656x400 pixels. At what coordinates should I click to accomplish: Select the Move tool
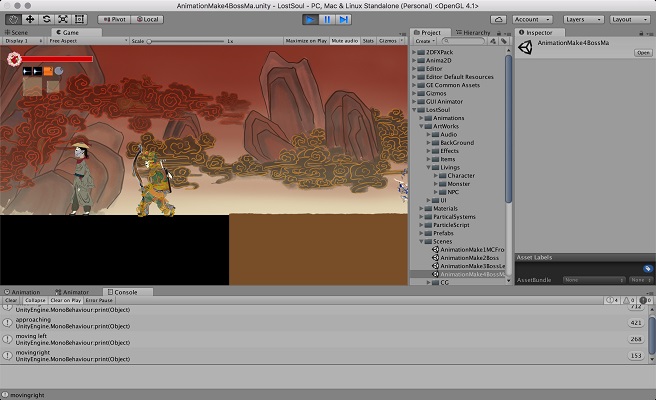coord(29,19)
